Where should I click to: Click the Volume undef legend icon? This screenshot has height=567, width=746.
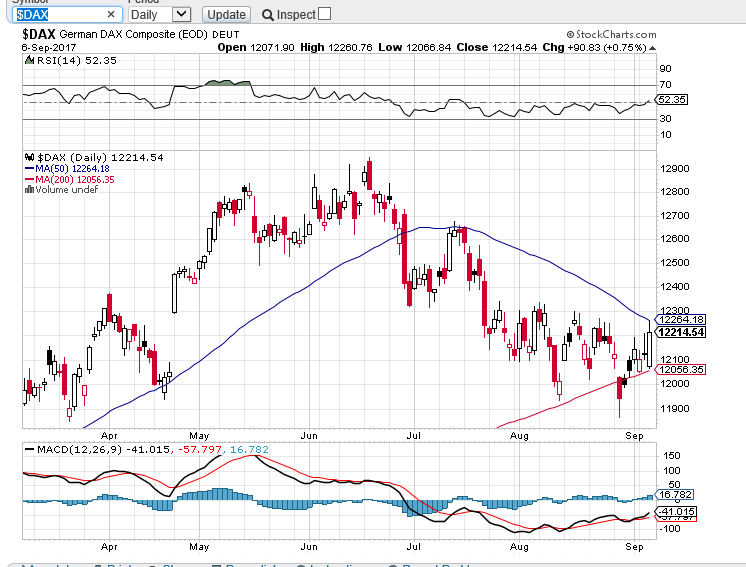(x=29, y=189)
